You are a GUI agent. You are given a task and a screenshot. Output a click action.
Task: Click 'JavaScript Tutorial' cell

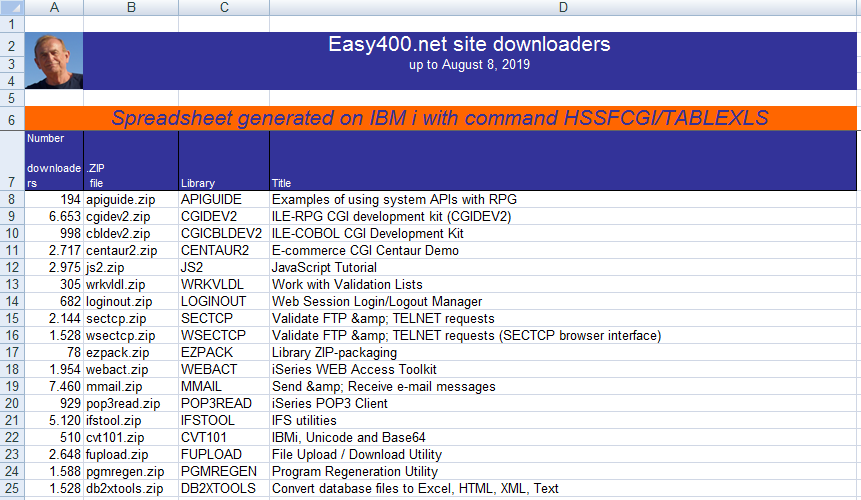point(563,267)
